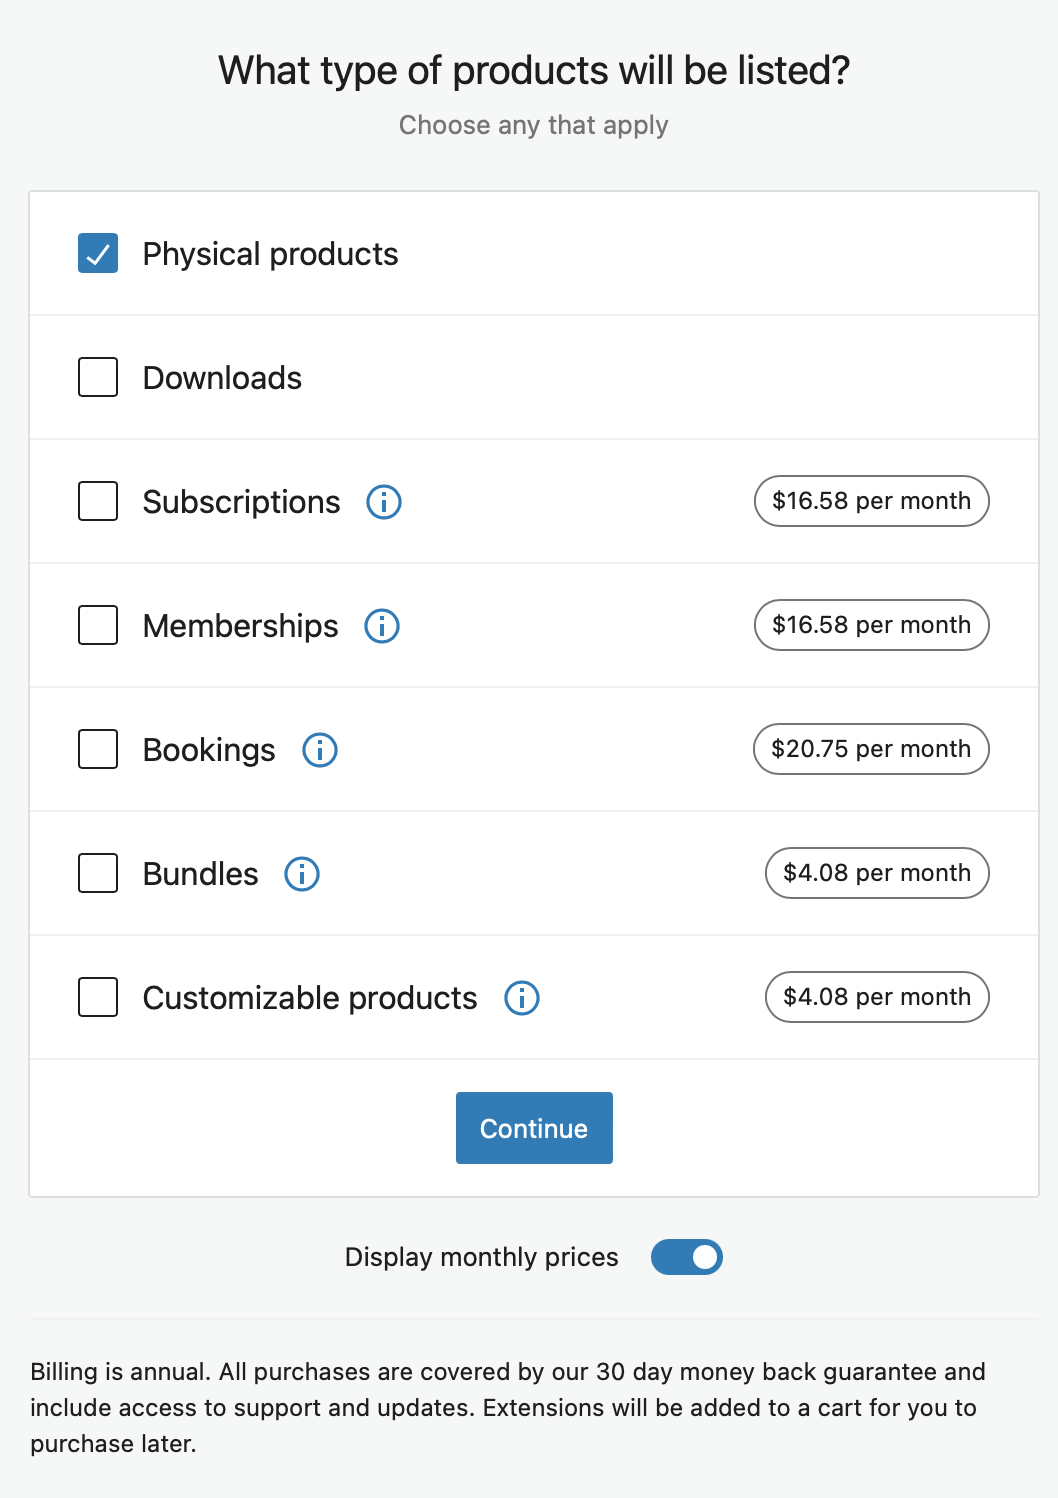The height and width of the screenshot is (1498, 1058).
Task: Uncheck the Physical products checkbox
Action: coord(97,253)
